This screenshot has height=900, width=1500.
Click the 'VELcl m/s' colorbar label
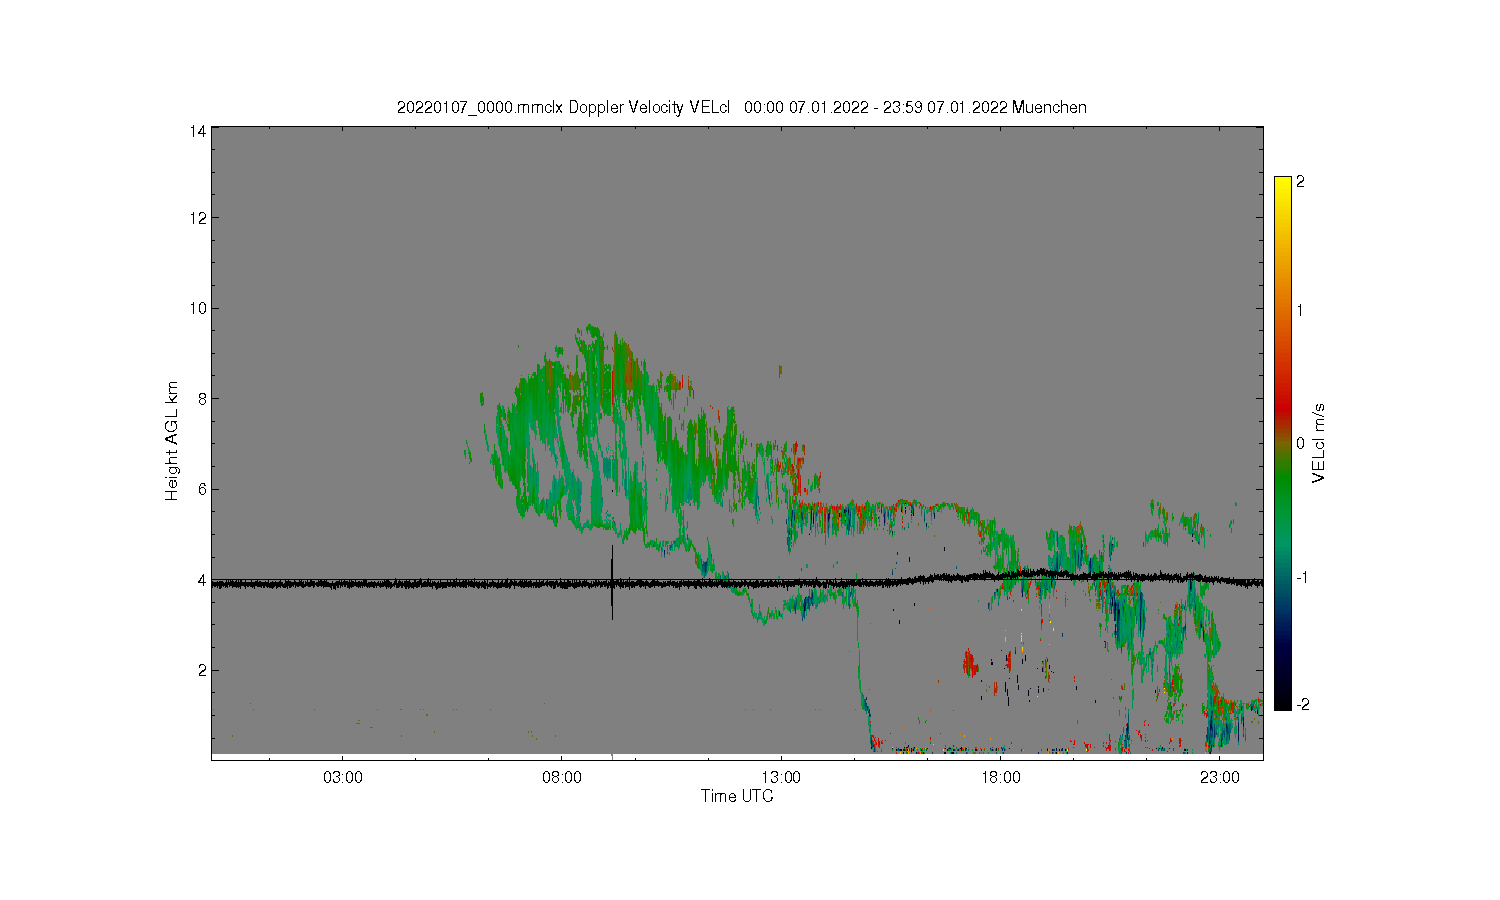coord(1319,443)
